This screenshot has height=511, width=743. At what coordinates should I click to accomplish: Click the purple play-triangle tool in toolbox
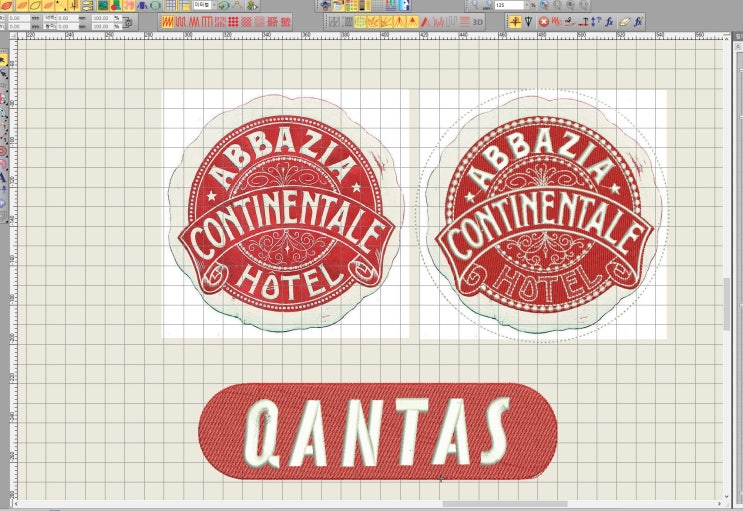(3, 203)
